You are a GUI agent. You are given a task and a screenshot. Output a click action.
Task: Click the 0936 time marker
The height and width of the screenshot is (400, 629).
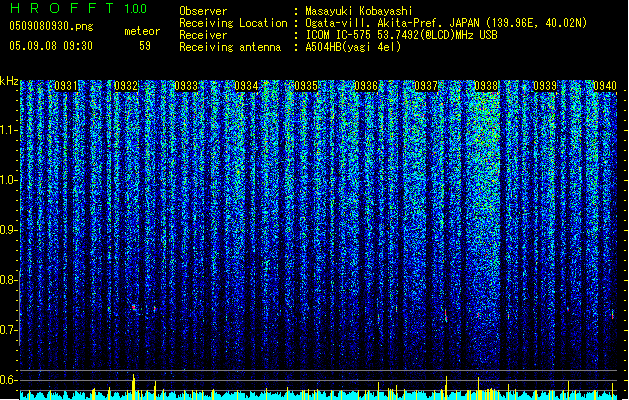click(x=366, y=86)
